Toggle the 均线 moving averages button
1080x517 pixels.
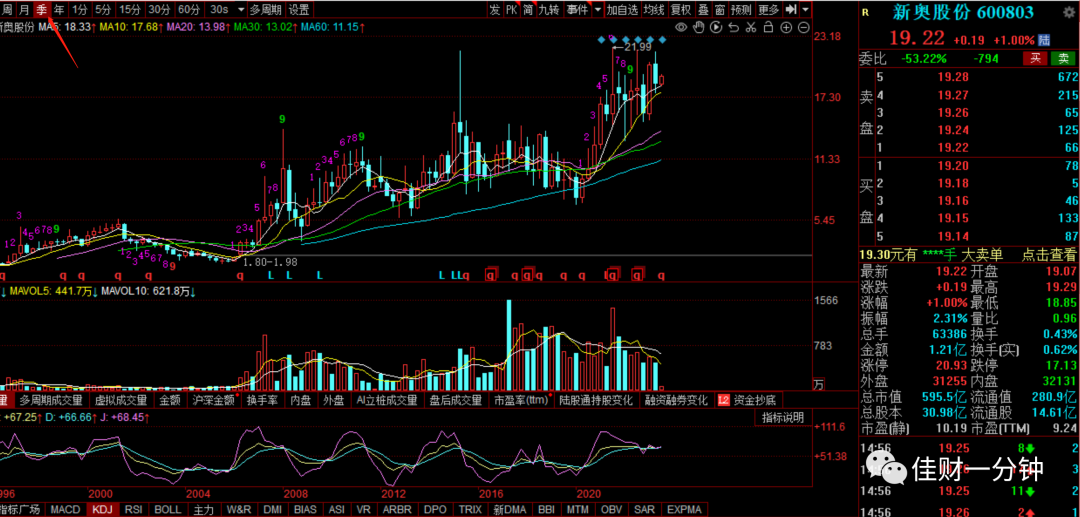(654, 10)
